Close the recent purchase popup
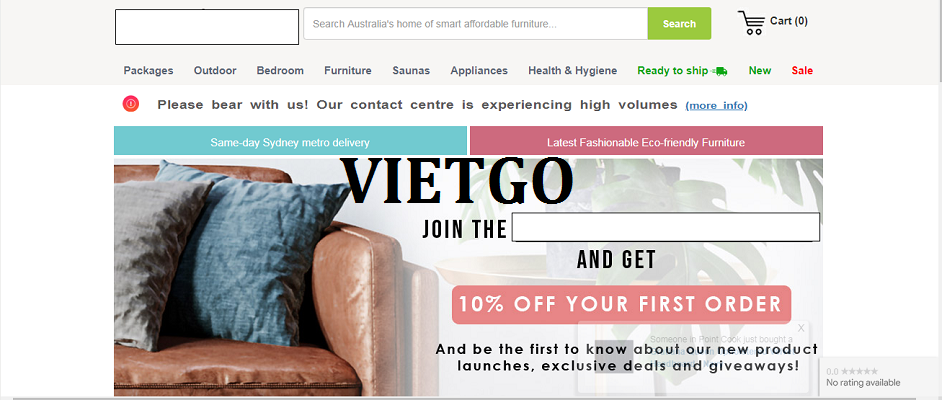 pos(801,328)
